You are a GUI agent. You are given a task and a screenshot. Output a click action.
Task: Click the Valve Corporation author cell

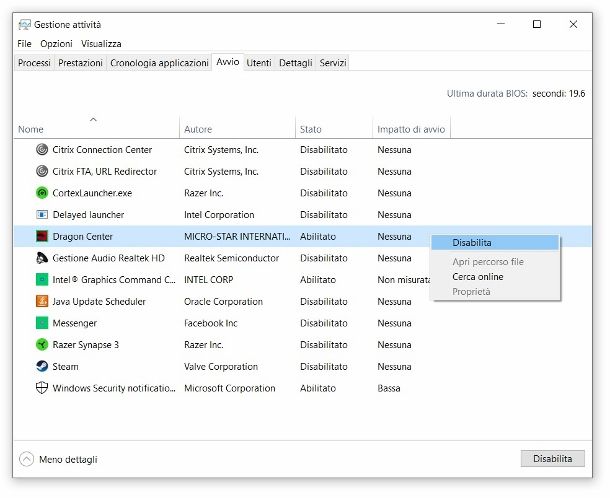(221, 366)
